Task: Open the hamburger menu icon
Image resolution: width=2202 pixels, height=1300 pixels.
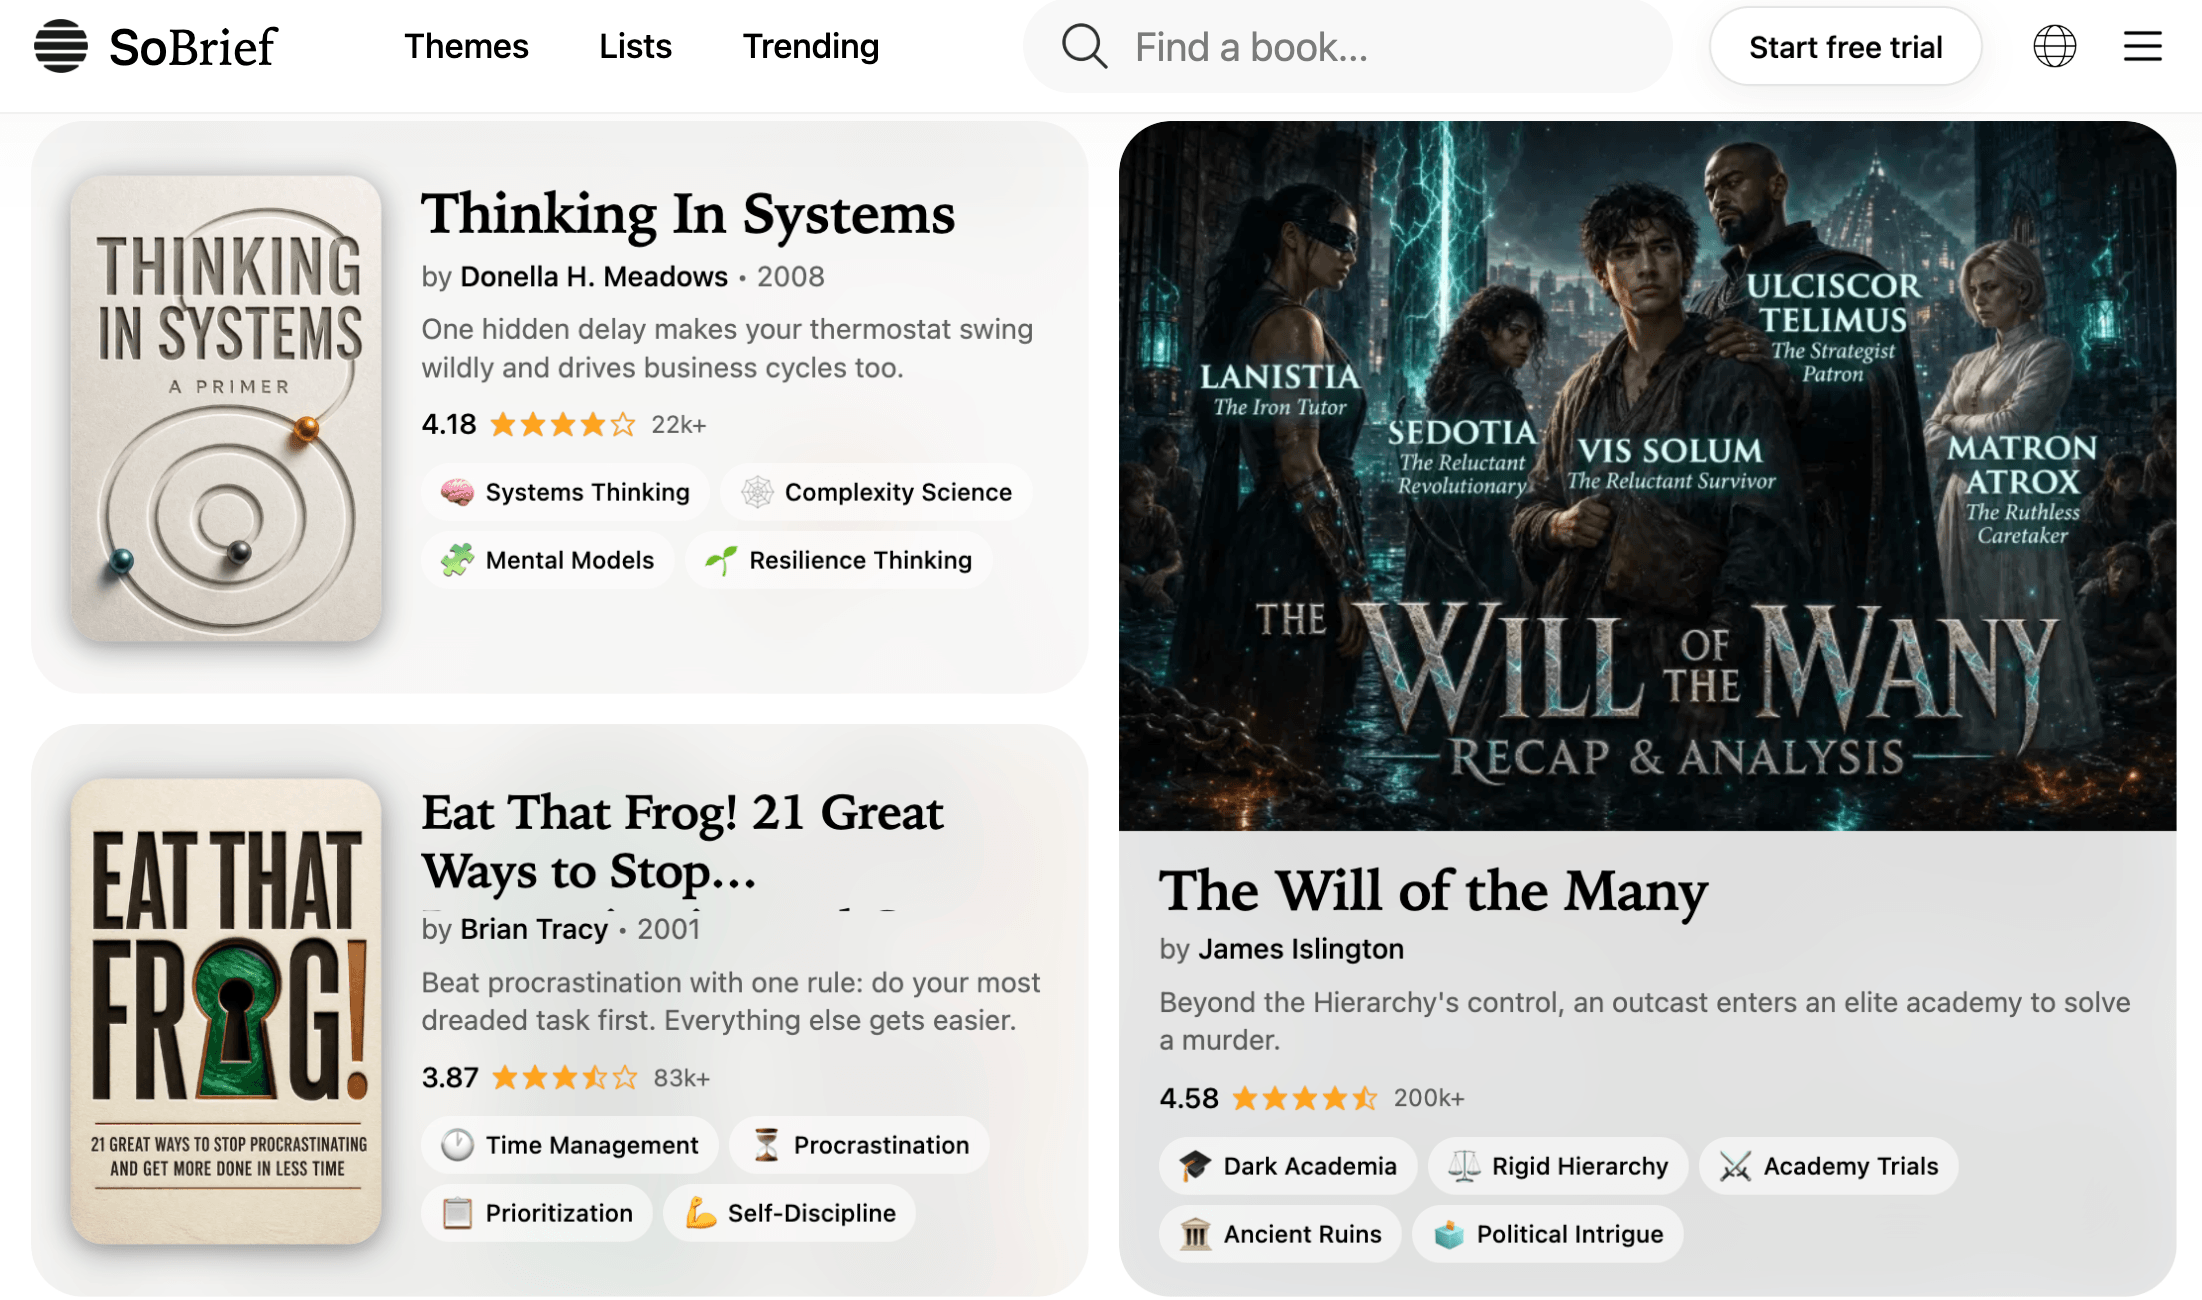Action: [x=2142, y=46]
